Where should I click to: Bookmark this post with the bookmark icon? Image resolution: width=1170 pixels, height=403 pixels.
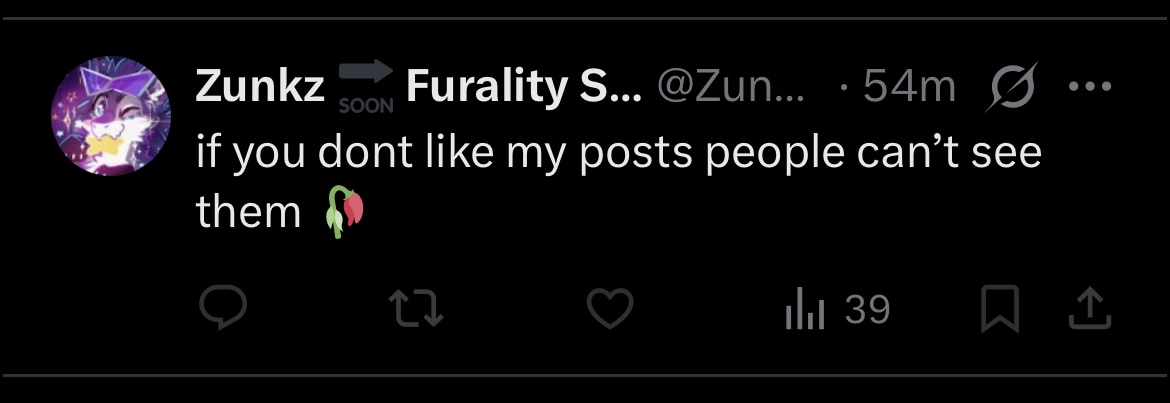tap(1000, 308)
